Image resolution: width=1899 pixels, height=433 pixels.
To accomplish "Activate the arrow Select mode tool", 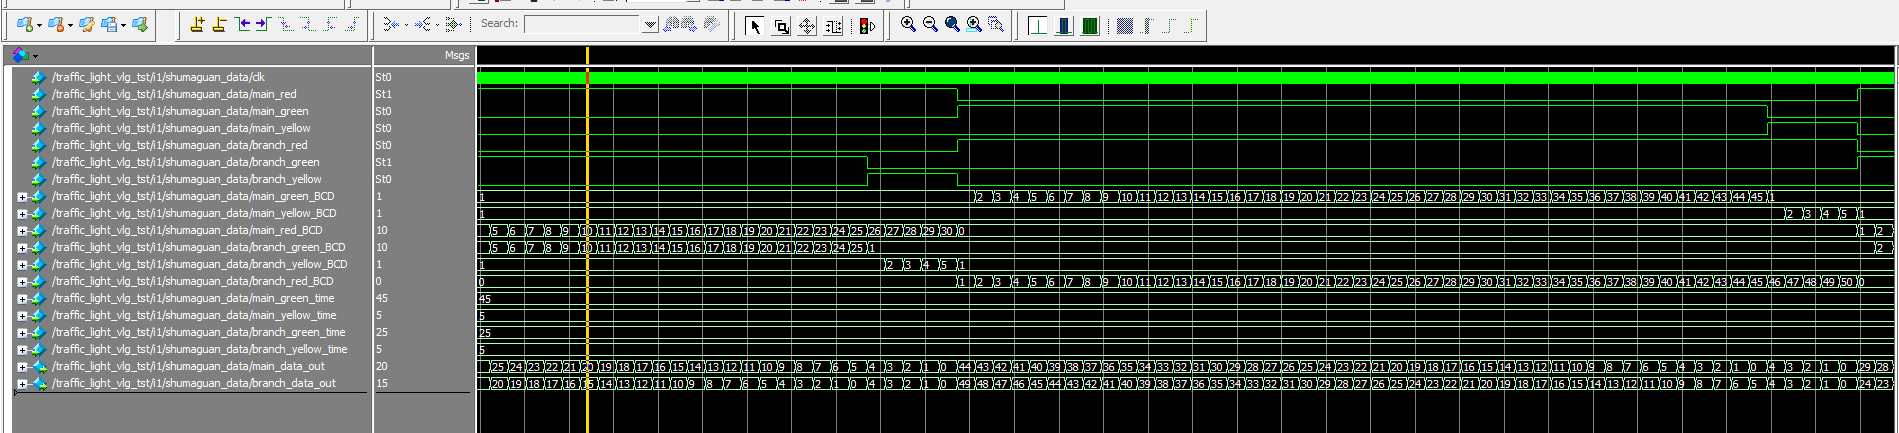I will click(x=755, y=25).
